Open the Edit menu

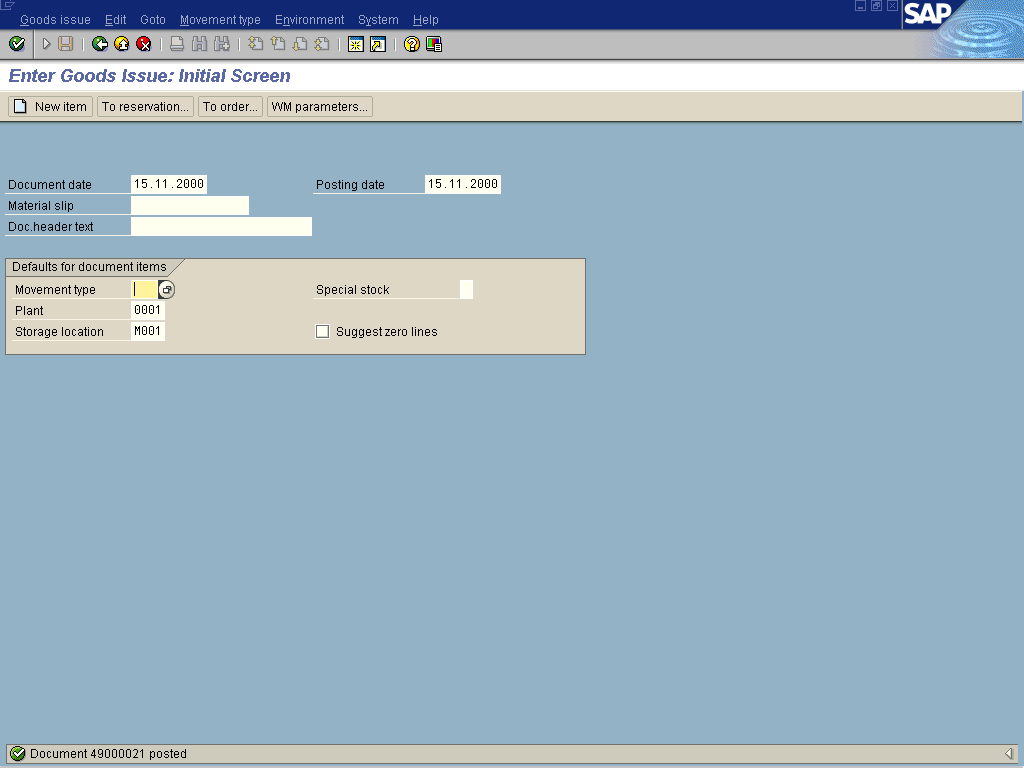[x=116, y=20]
